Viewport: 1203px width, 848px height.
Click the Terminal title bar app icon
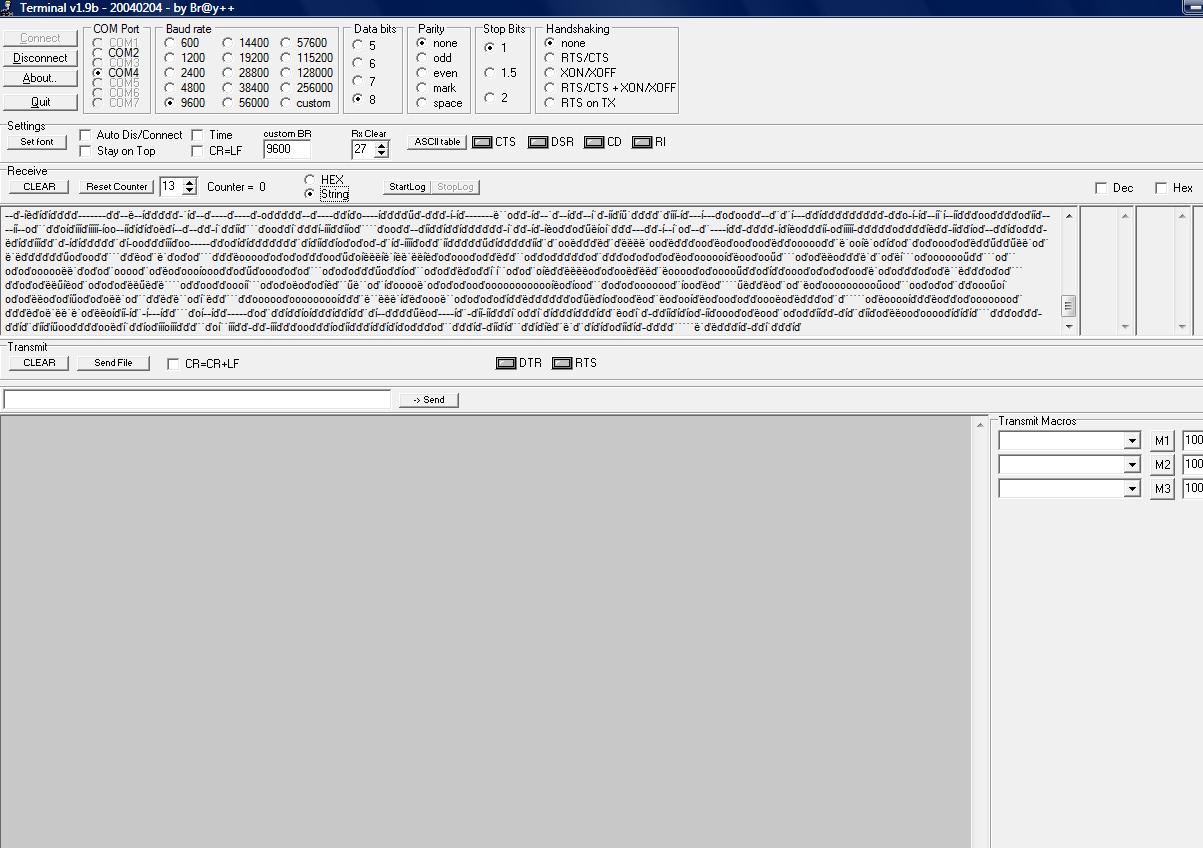[x=8, y=8]
